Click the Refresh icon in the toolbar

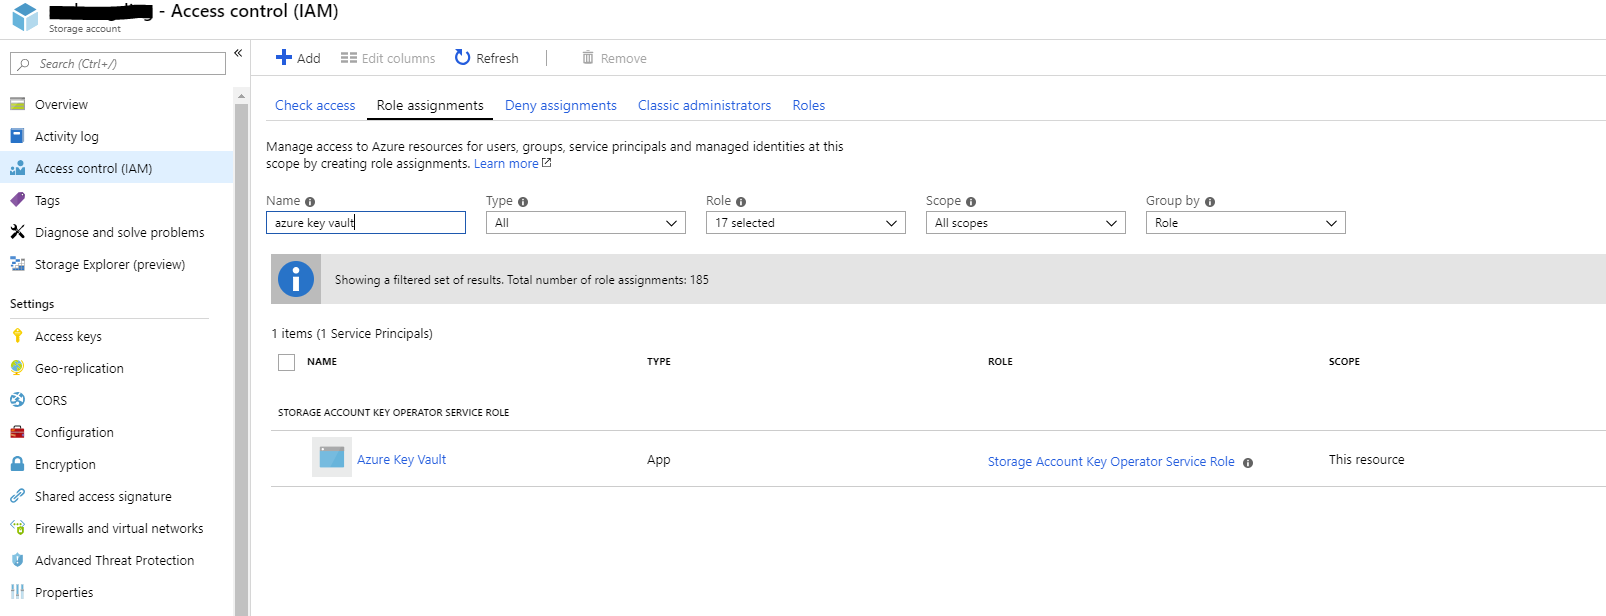coord(462,58)
